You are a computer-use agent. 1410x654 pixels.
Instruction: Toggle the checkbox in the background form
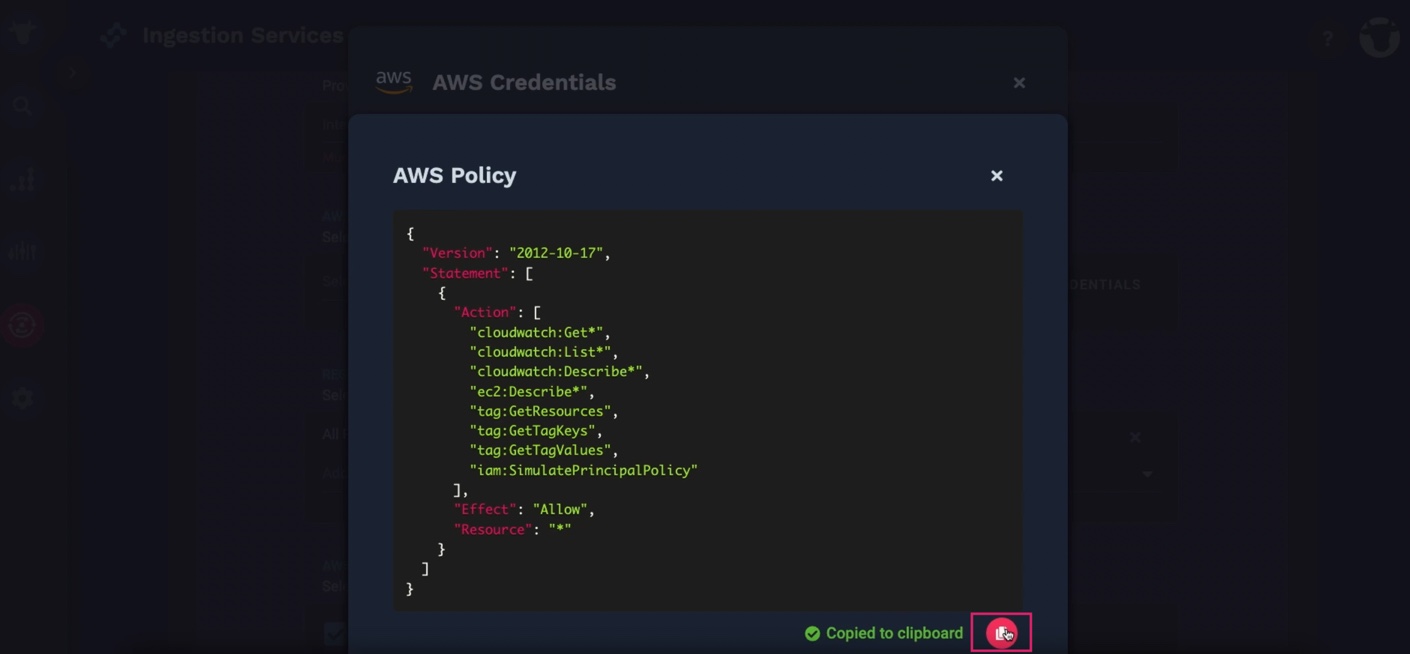pyautogui.click(x=333, y=632)
